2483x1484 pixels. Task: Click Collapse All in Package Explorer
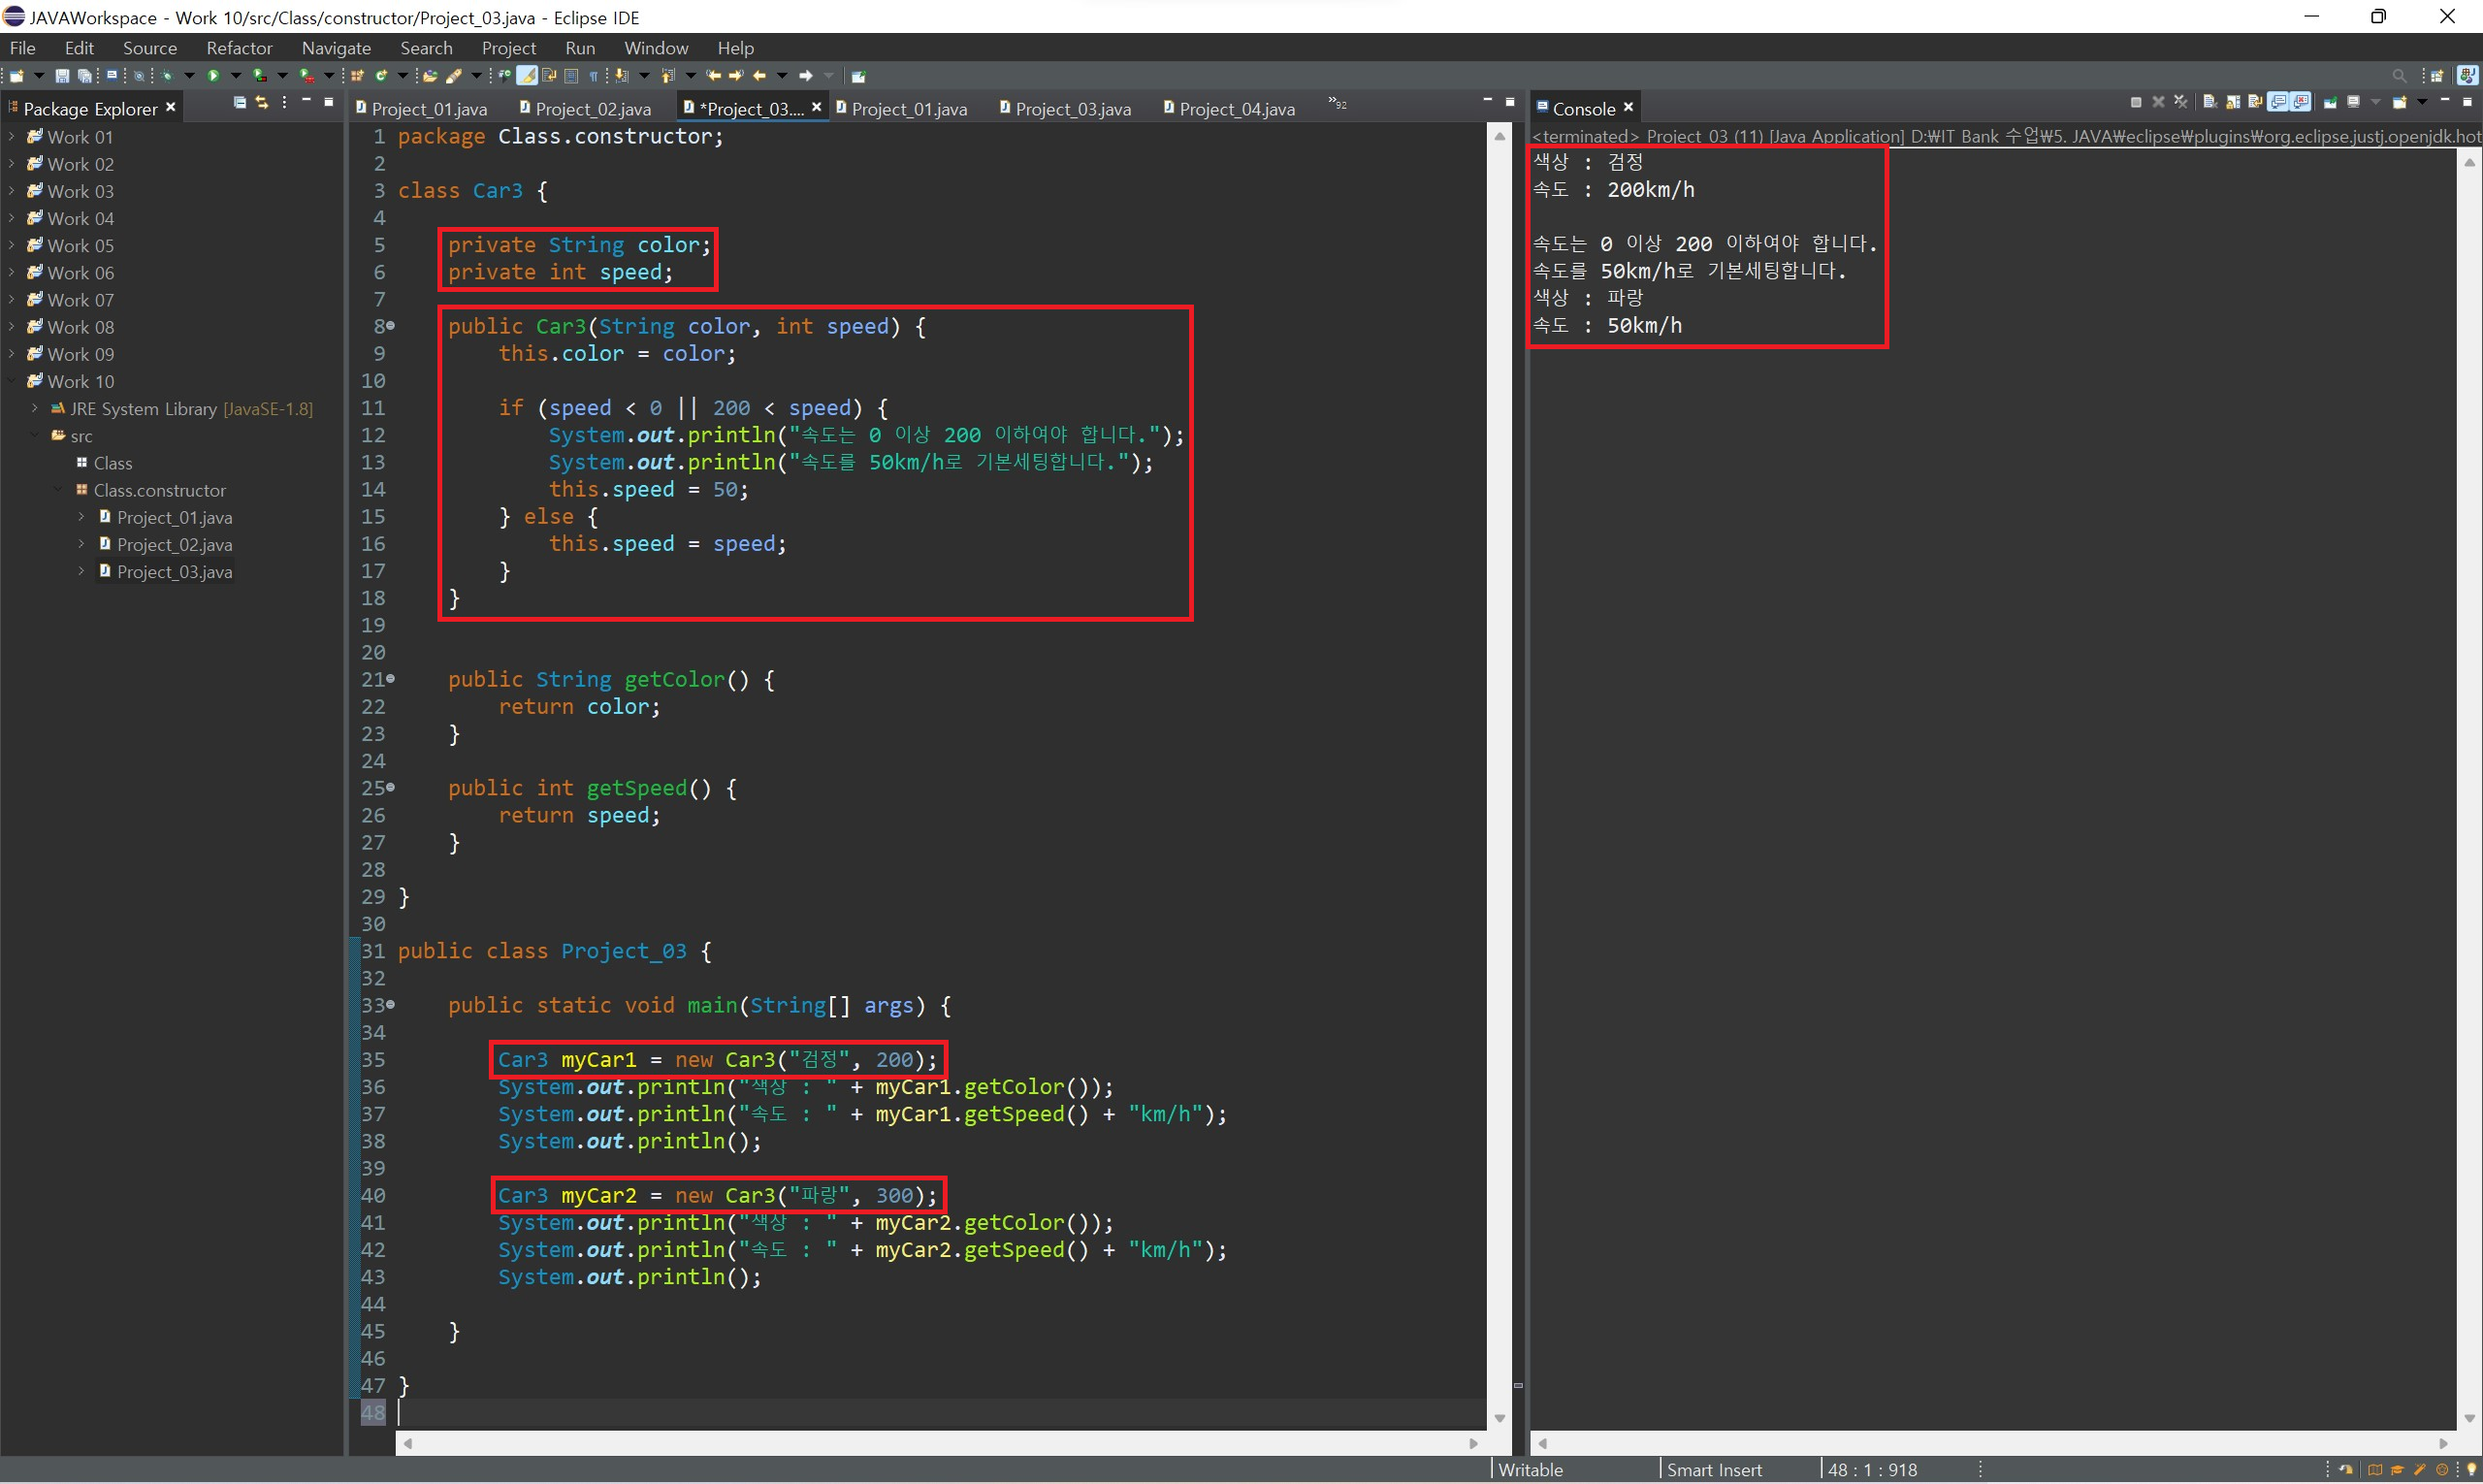point(240,103)
